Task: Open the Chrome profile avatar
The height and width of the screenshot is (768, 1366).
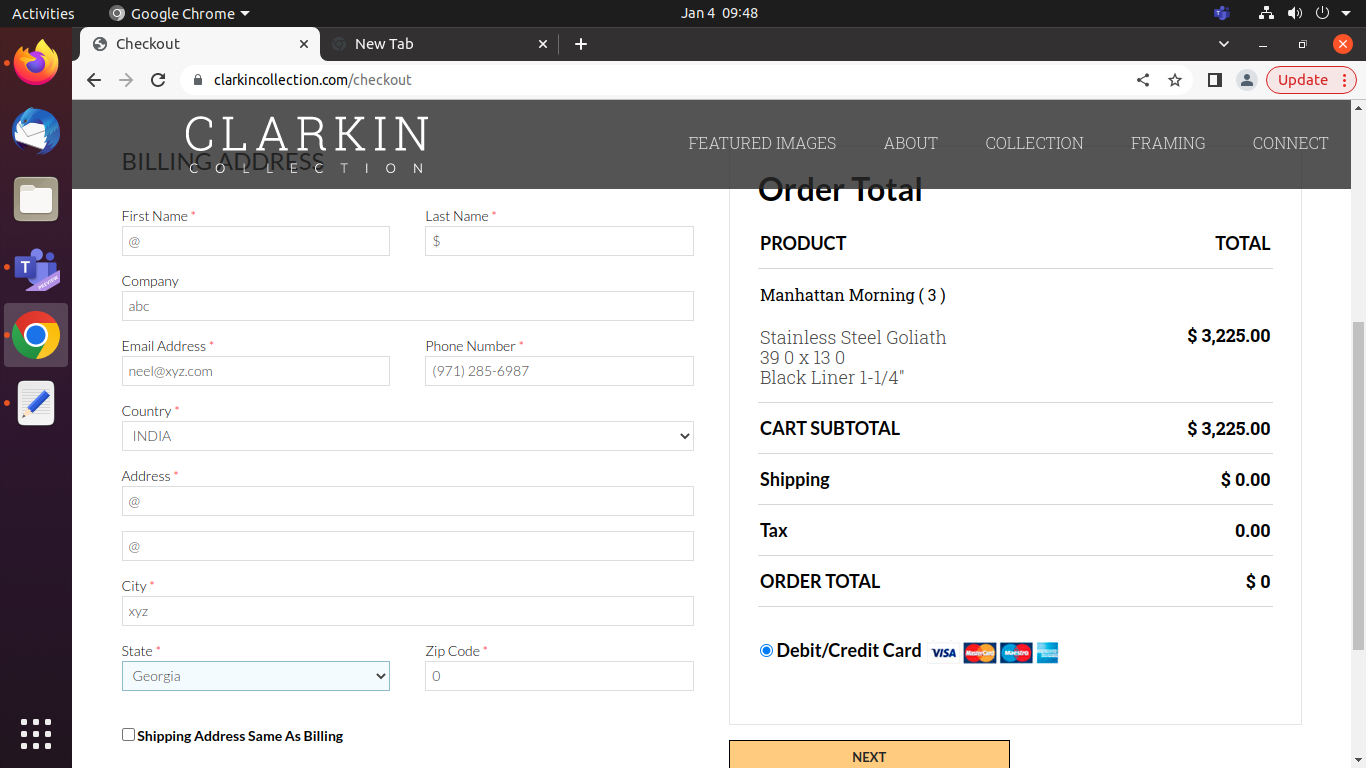Action: tap(1246, 80)
